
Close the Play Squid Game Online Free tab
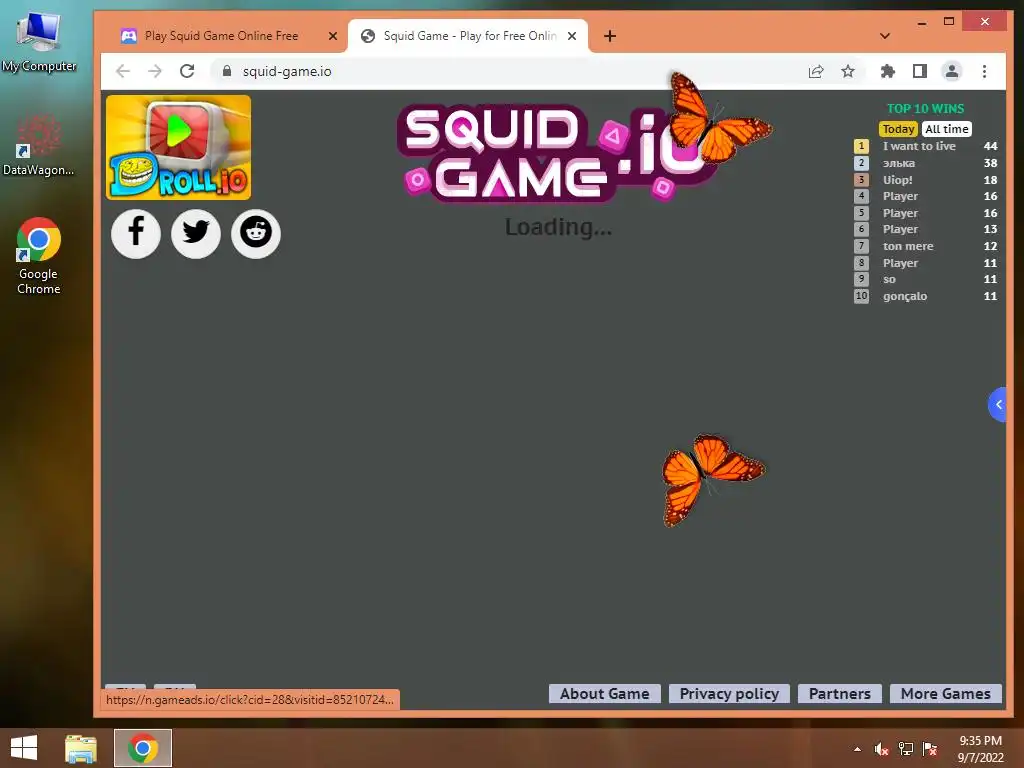332,36
